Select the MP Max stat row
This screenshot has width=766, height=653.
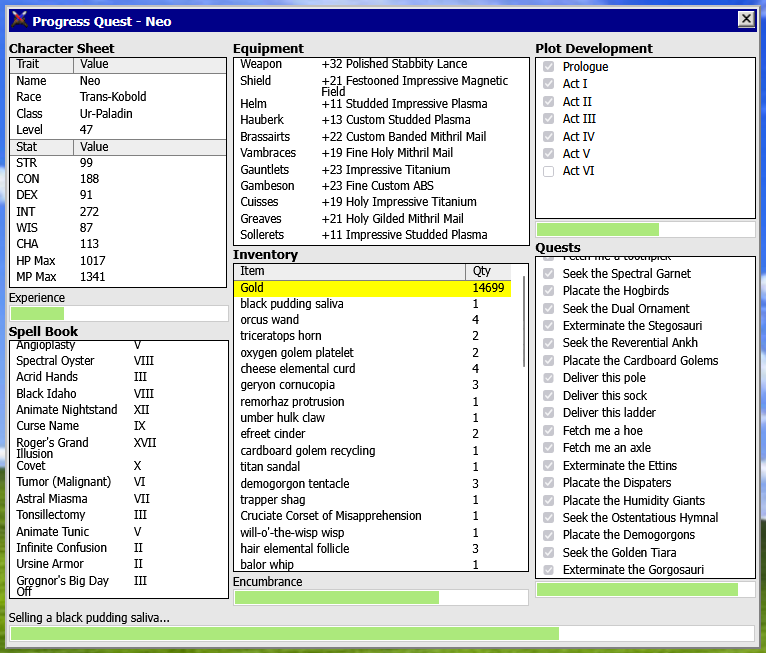118,277
